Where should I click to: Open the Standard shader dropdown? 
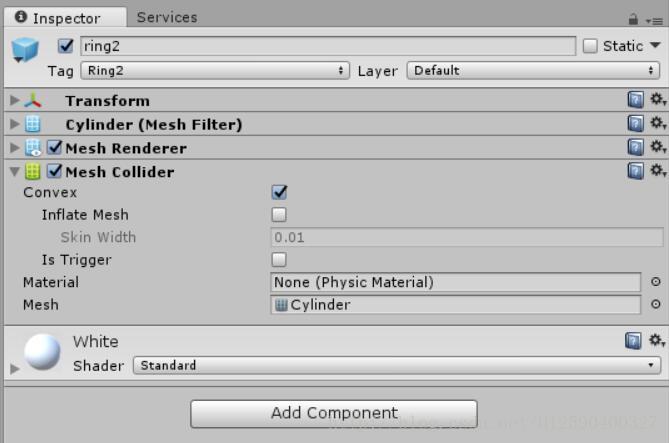[x=397, y=365]
